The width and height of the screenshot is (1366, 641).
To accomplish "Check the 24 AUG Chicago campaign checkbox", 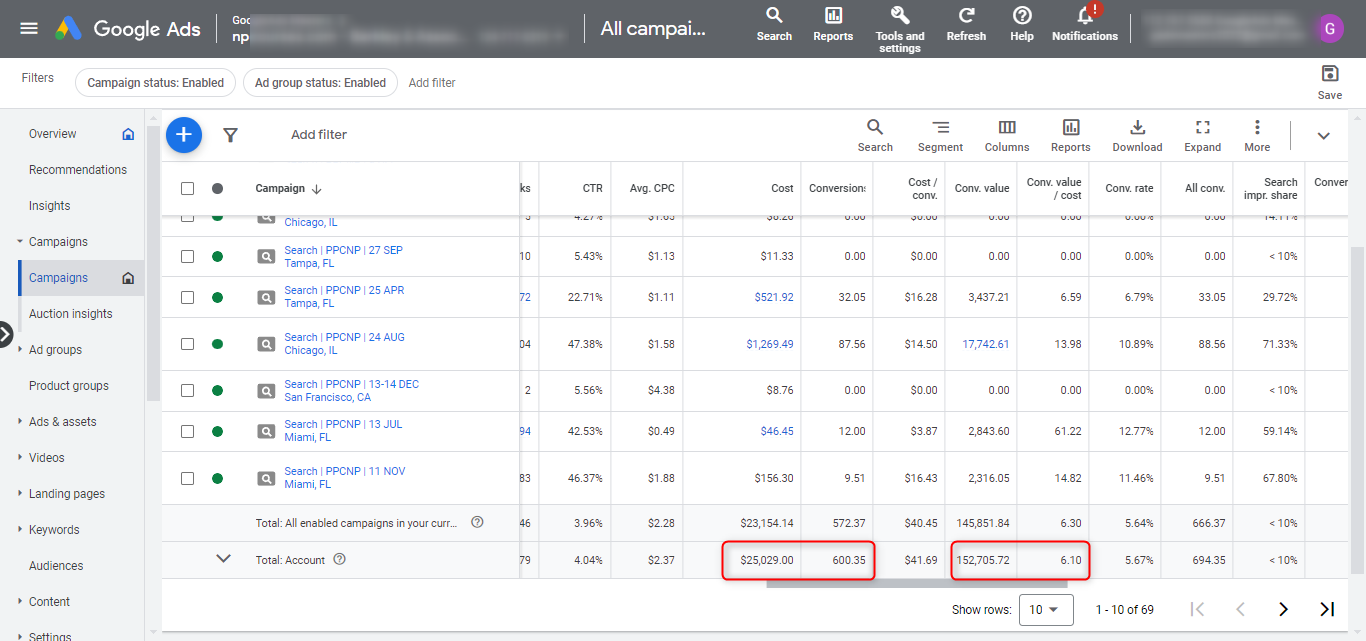I will point(187,344).
